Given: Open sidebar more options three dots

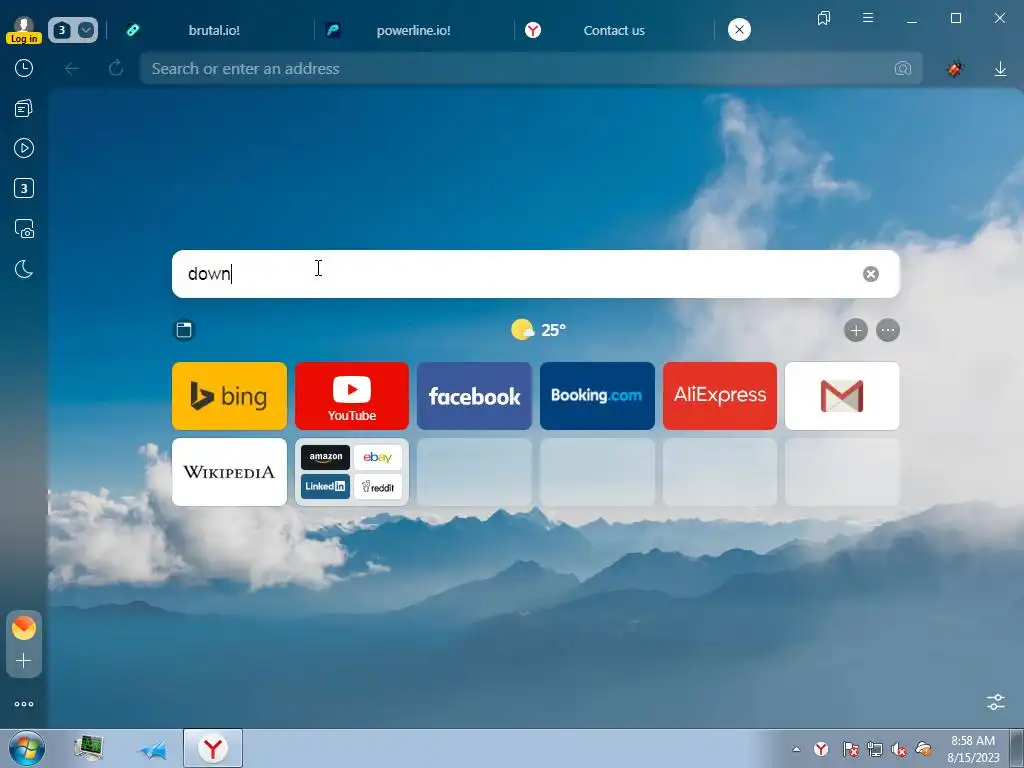Looking at the screenshot, I should (24, 704).
